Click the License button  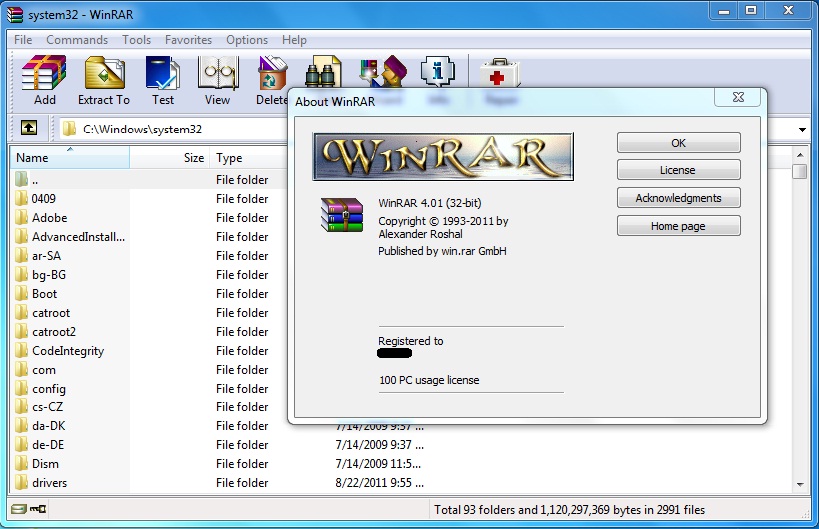pyautogui.click(x=678, y=170)
